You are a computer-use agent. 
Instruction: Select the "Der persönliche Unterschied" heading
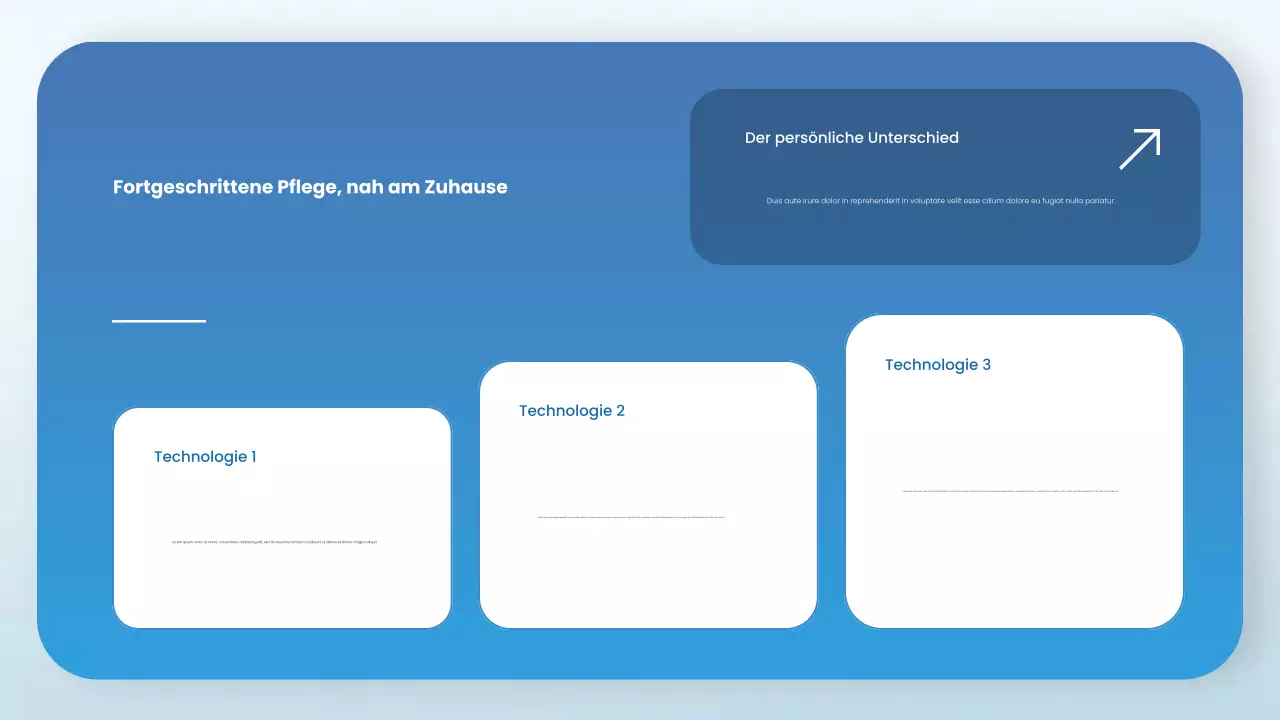851,138
